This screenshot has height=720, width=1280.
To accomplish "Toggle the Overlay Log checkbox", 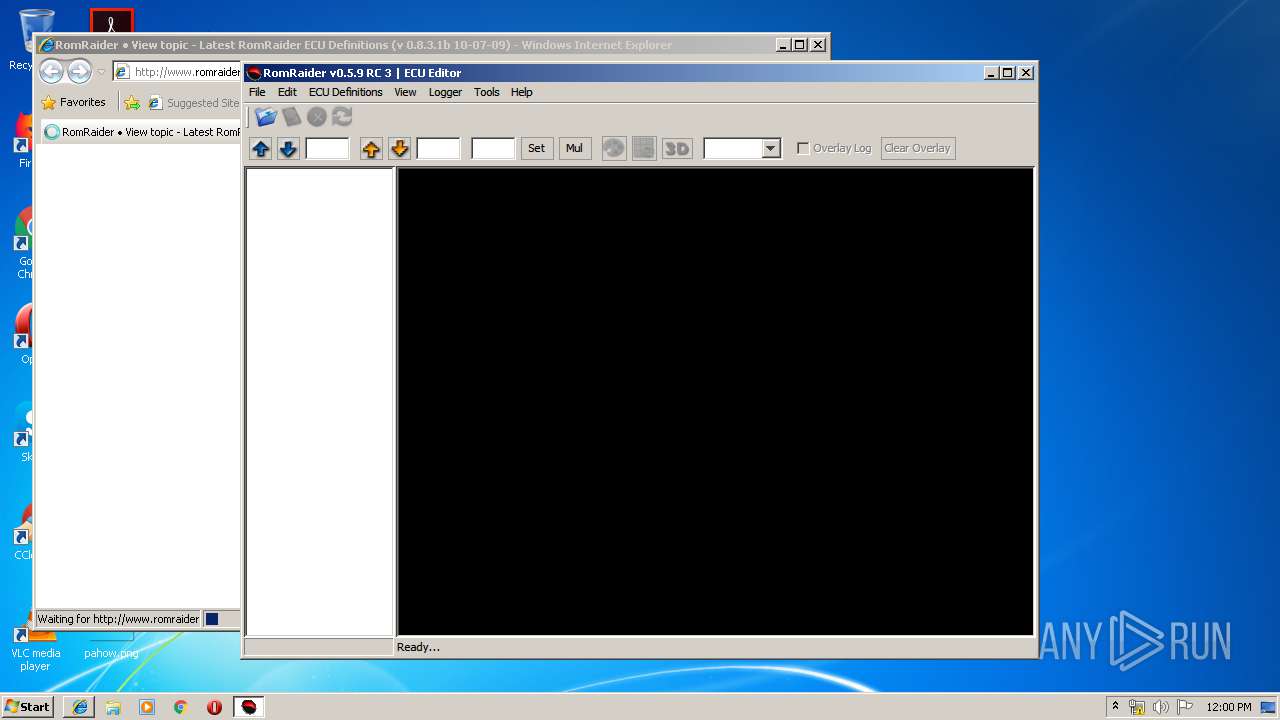I will (803, 148).
